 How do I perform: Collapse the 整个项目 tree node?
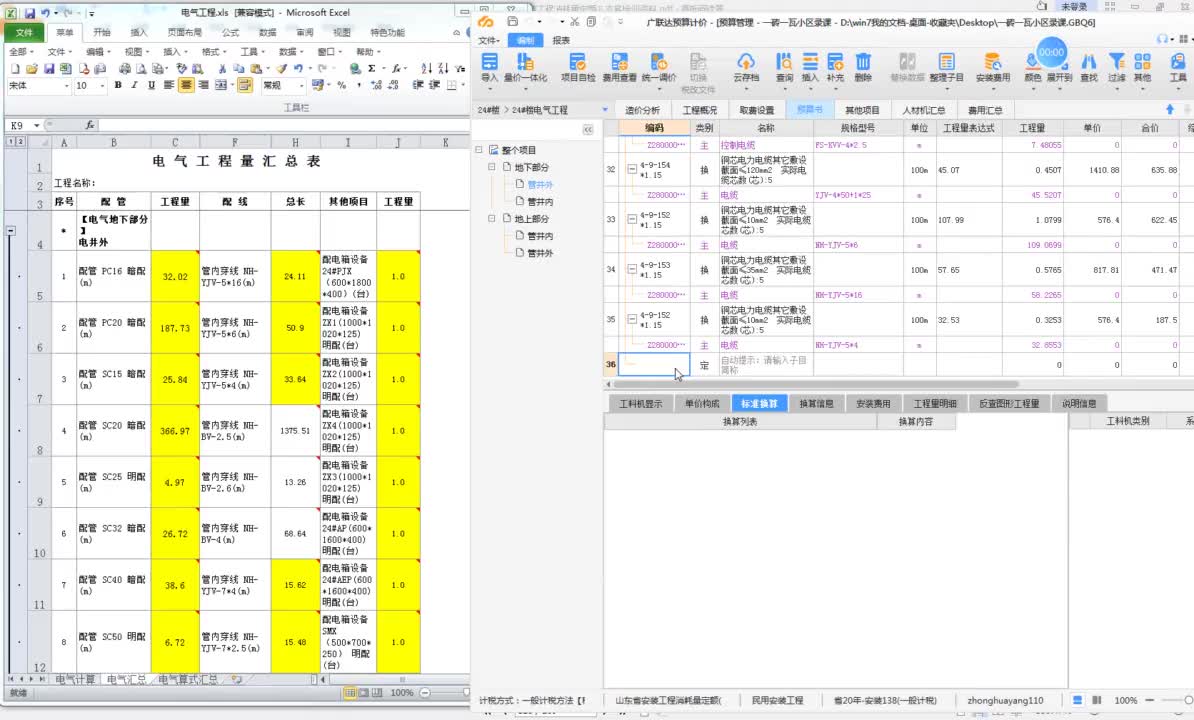tap(479, 150)
